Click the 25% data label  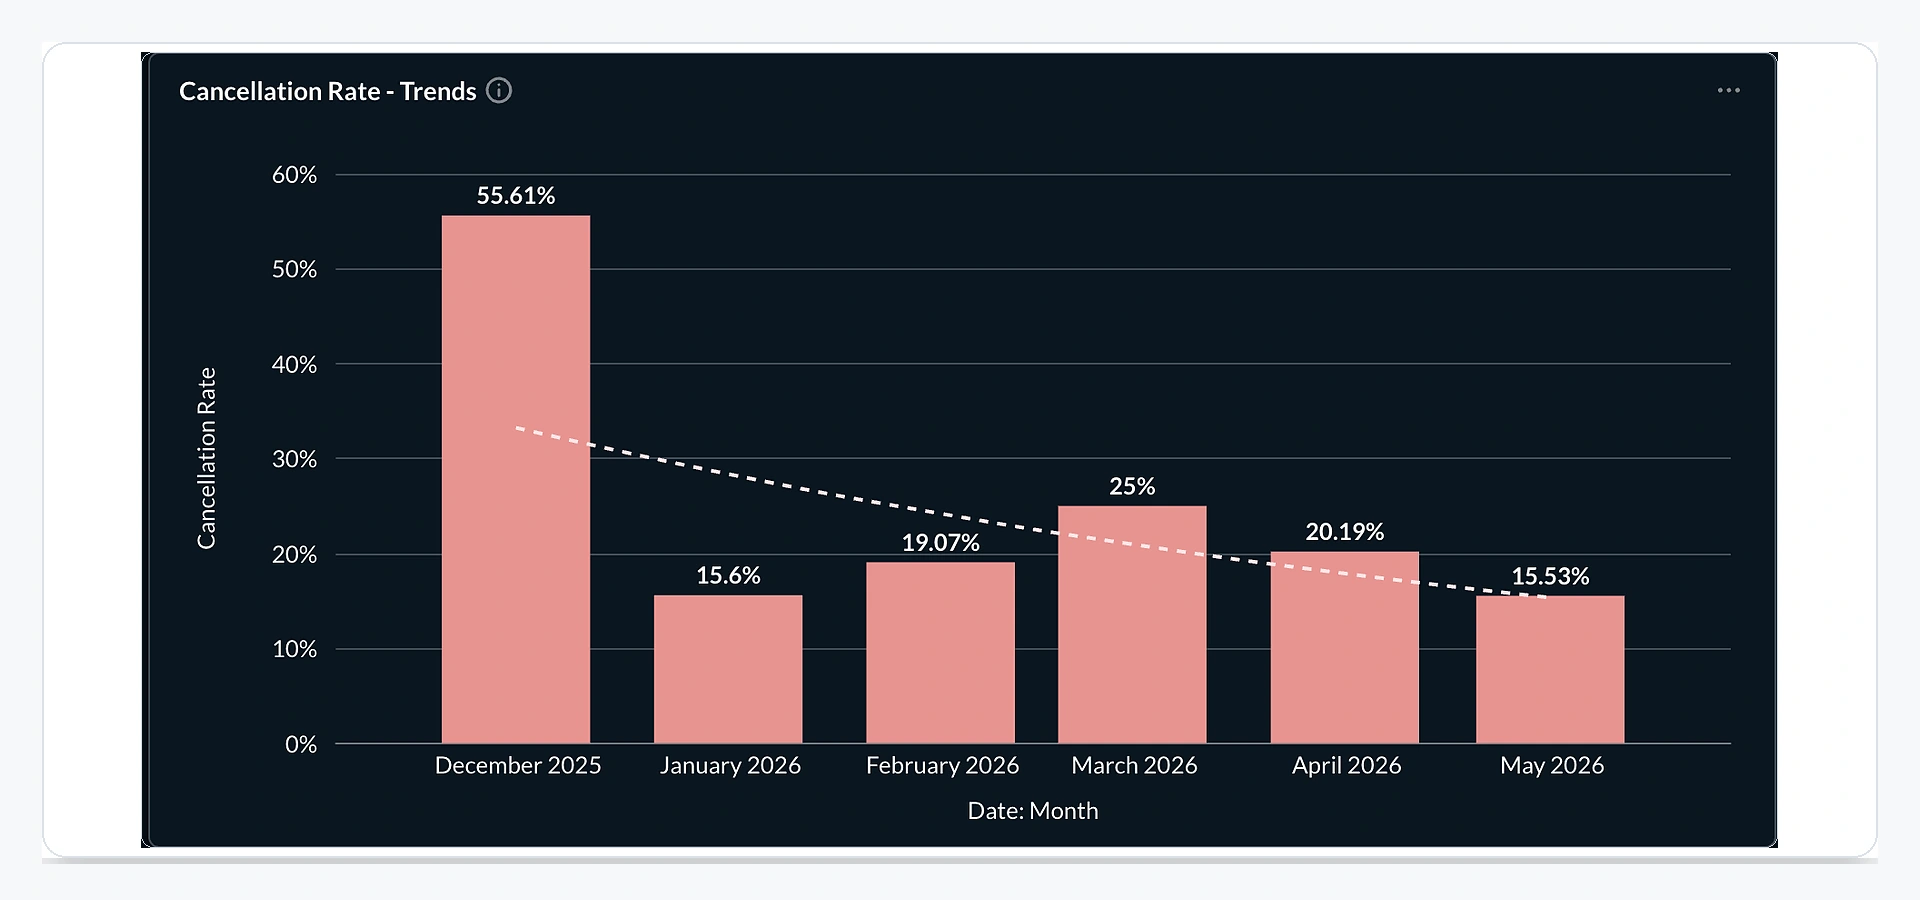[1132, 486]
